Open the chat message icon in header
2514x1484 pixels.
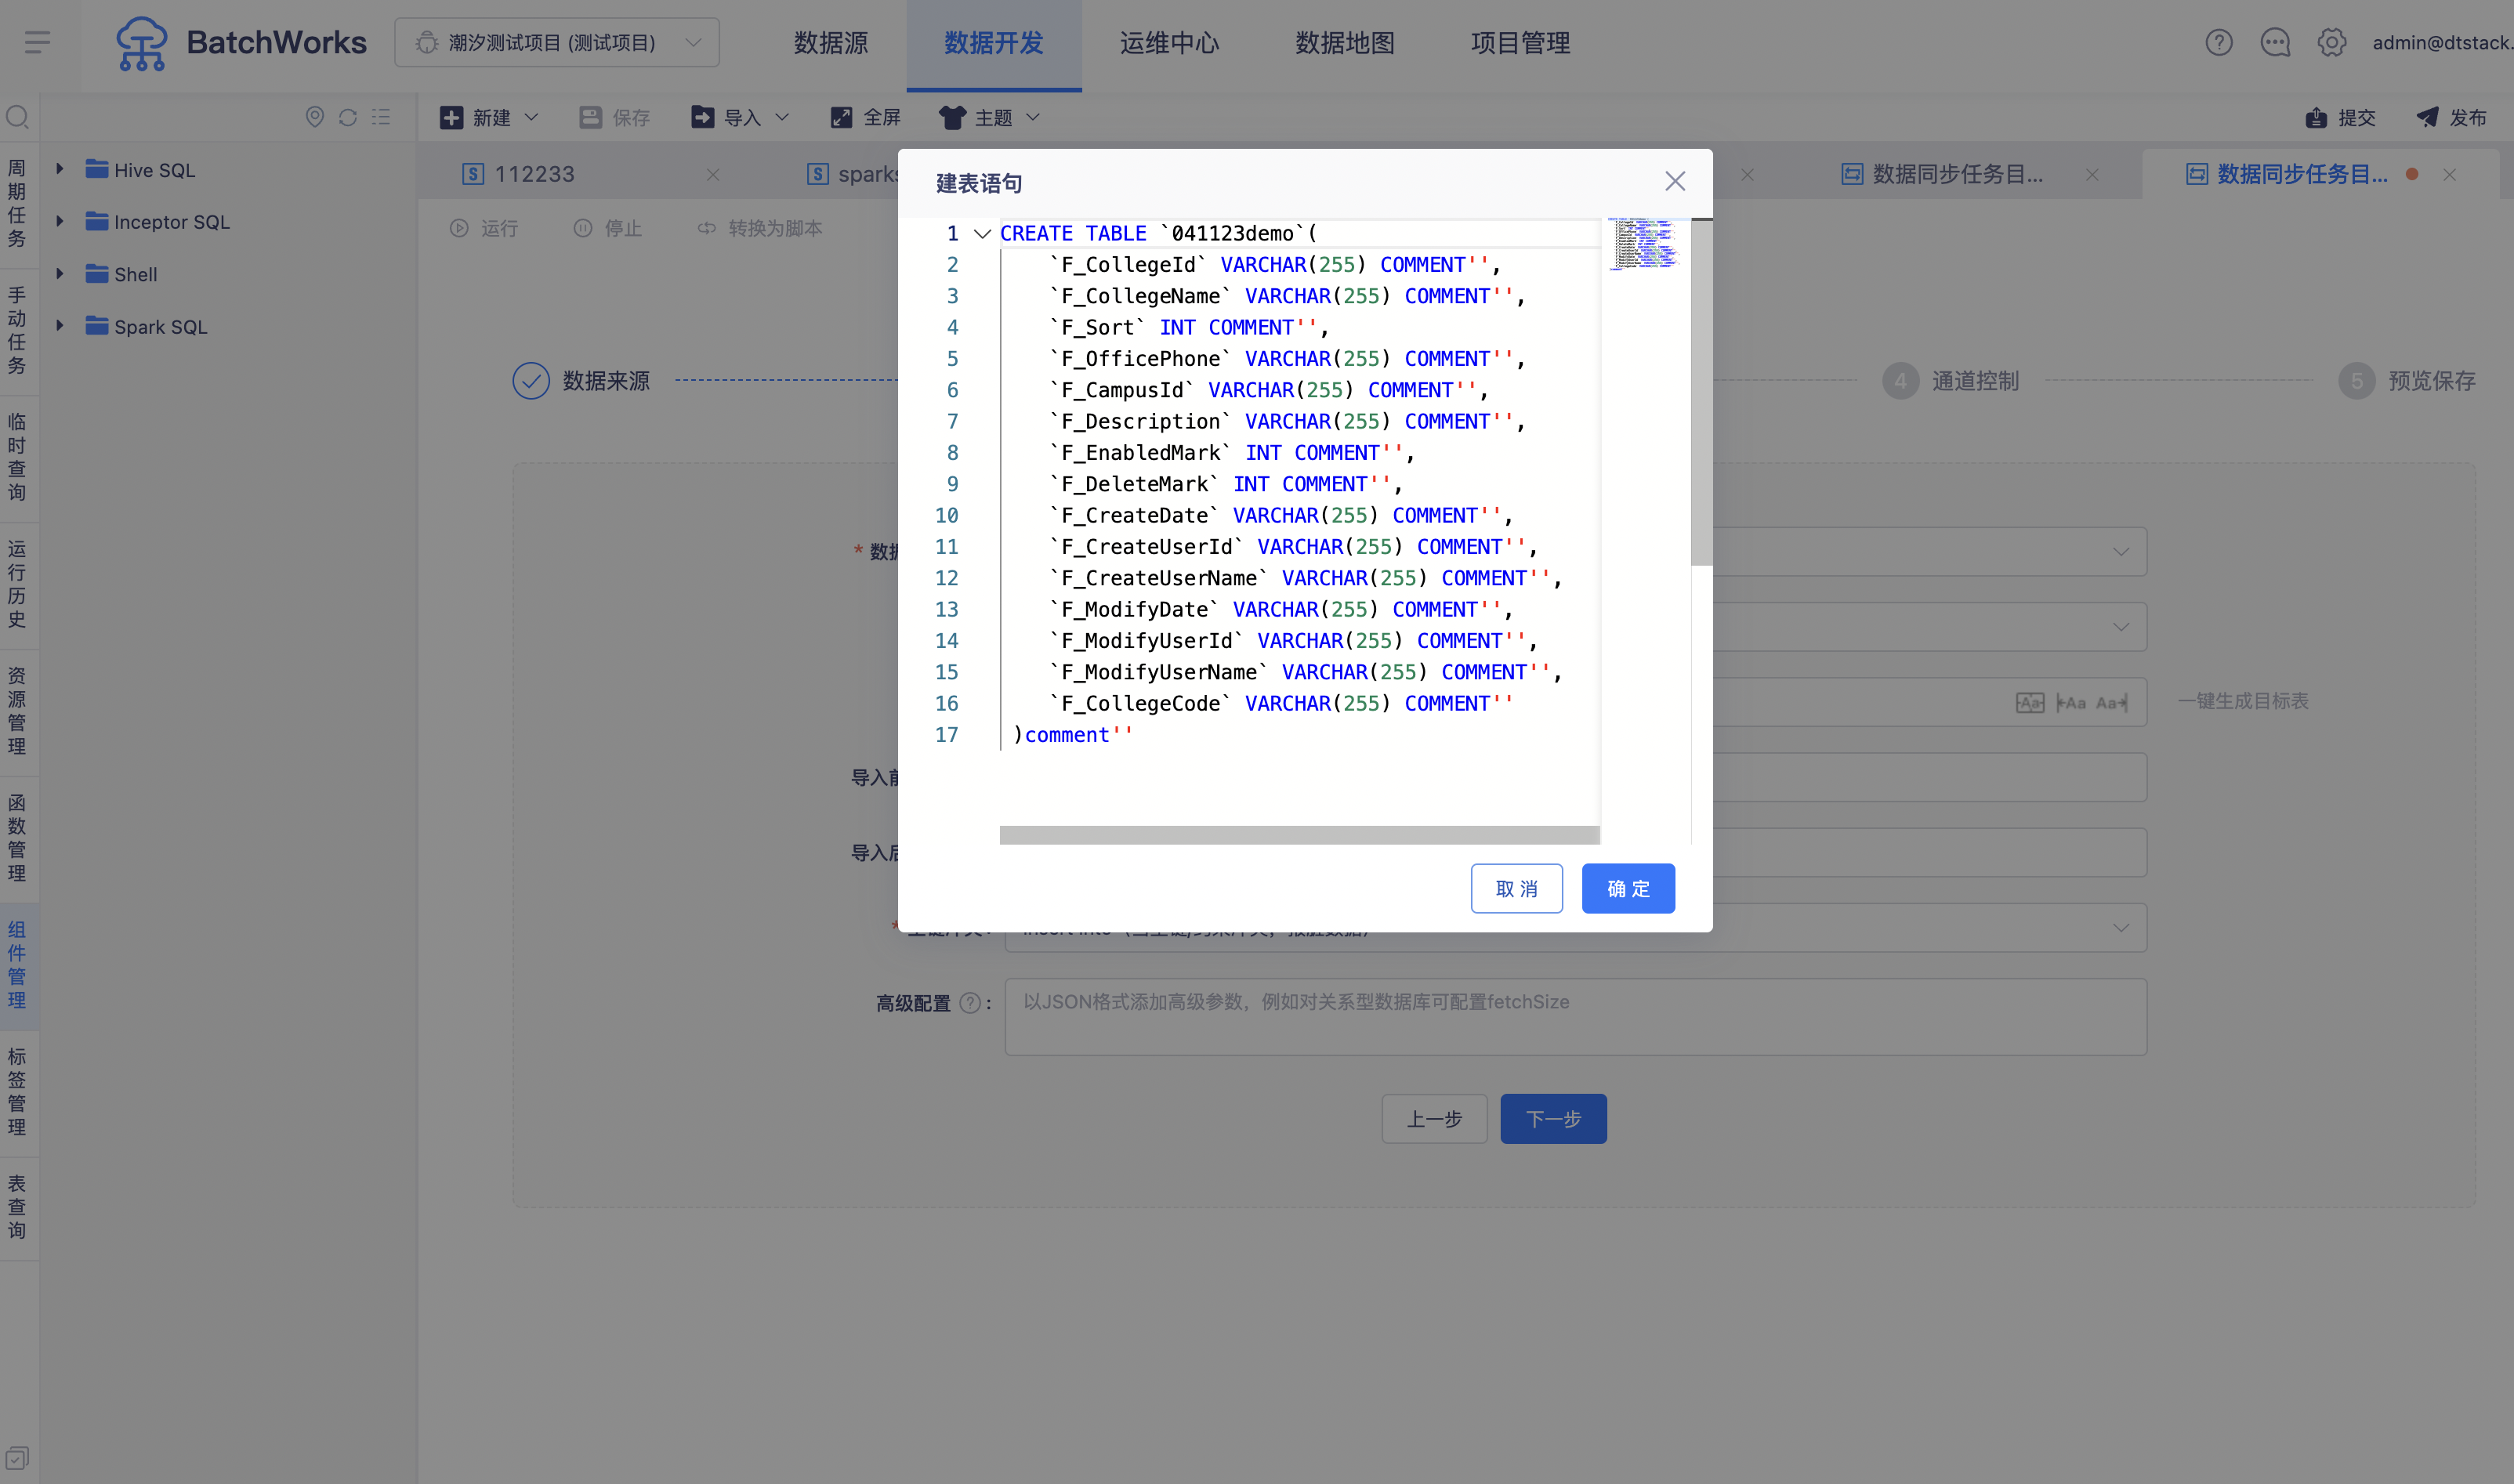tap(2275, 43)
